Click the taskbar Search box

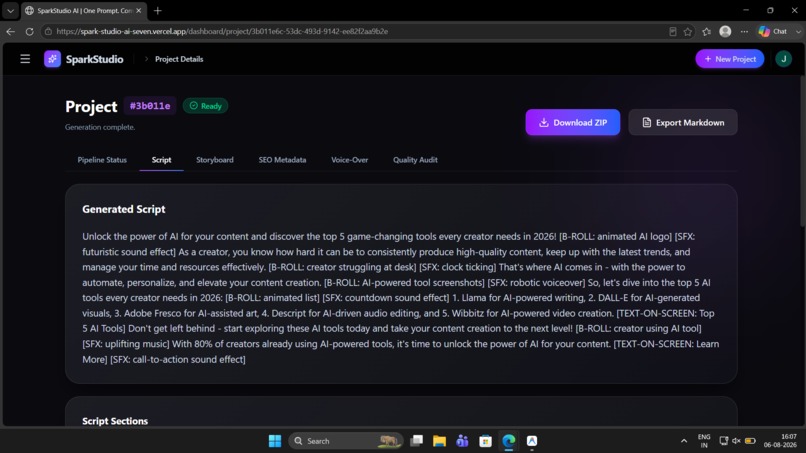tap(345, 441)
